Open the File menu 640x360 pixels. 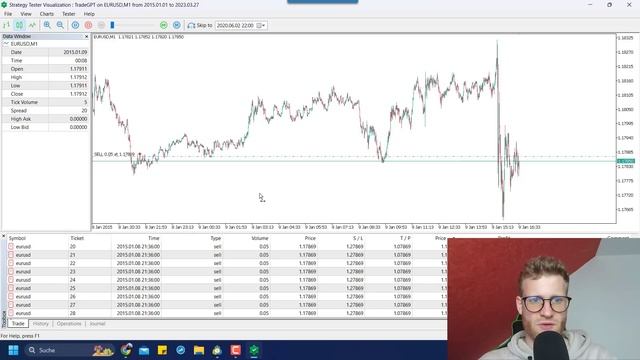click(x=8, y=14)
